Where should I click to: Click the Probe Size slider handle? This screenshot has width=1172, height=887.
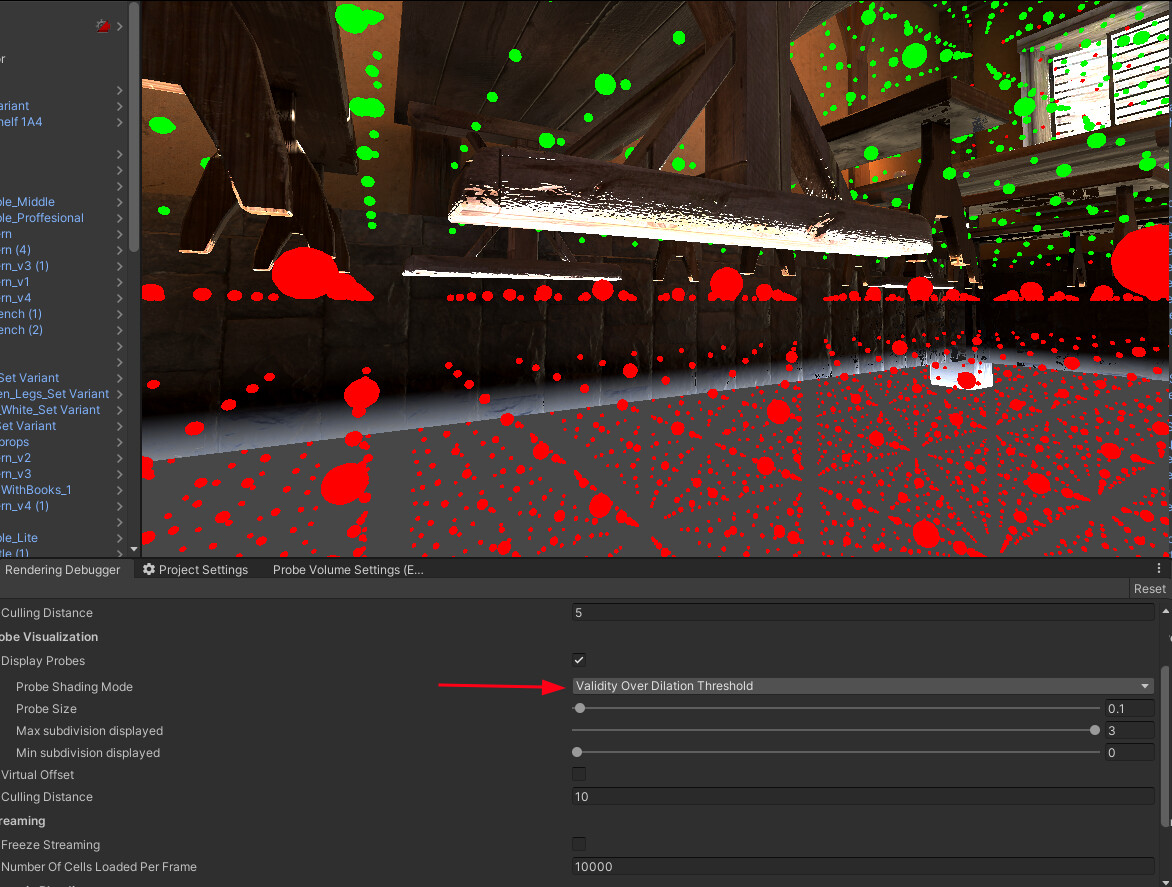[x=579, y=708]
